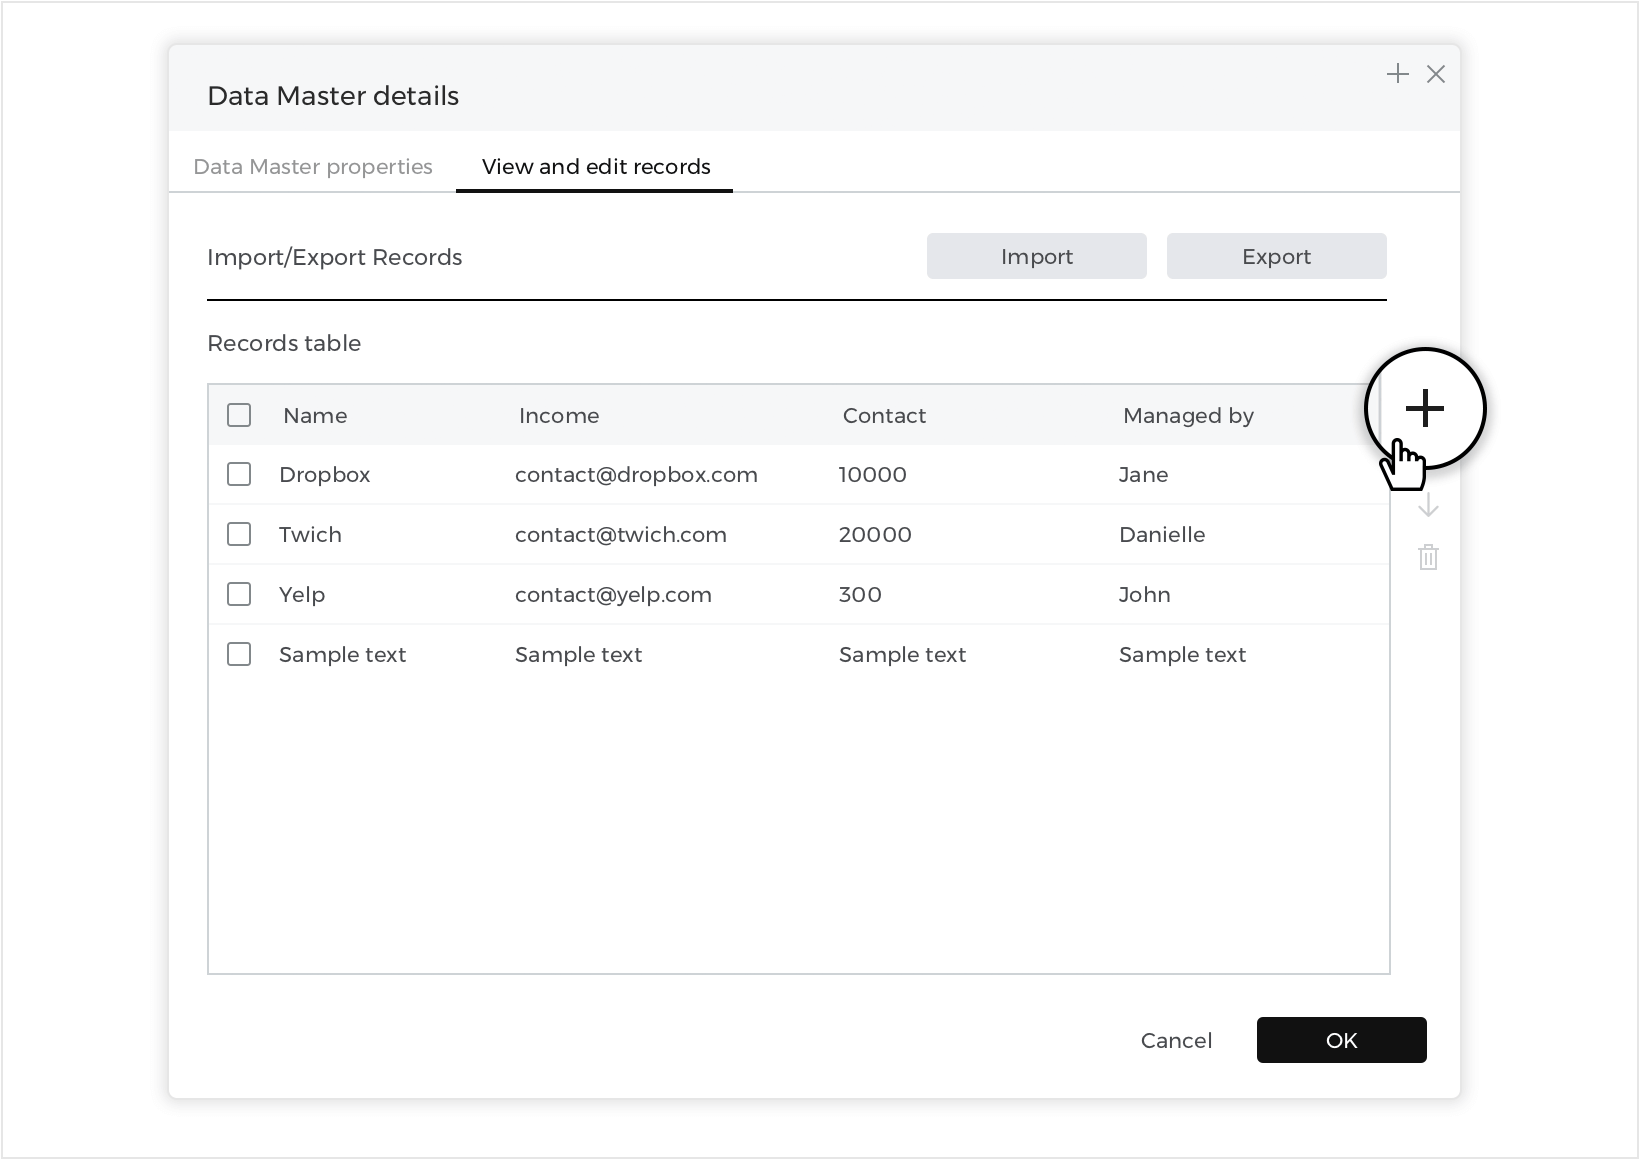Check the Dropbox row checkbox
The image size is (1640, 1160).
[239, 474]
